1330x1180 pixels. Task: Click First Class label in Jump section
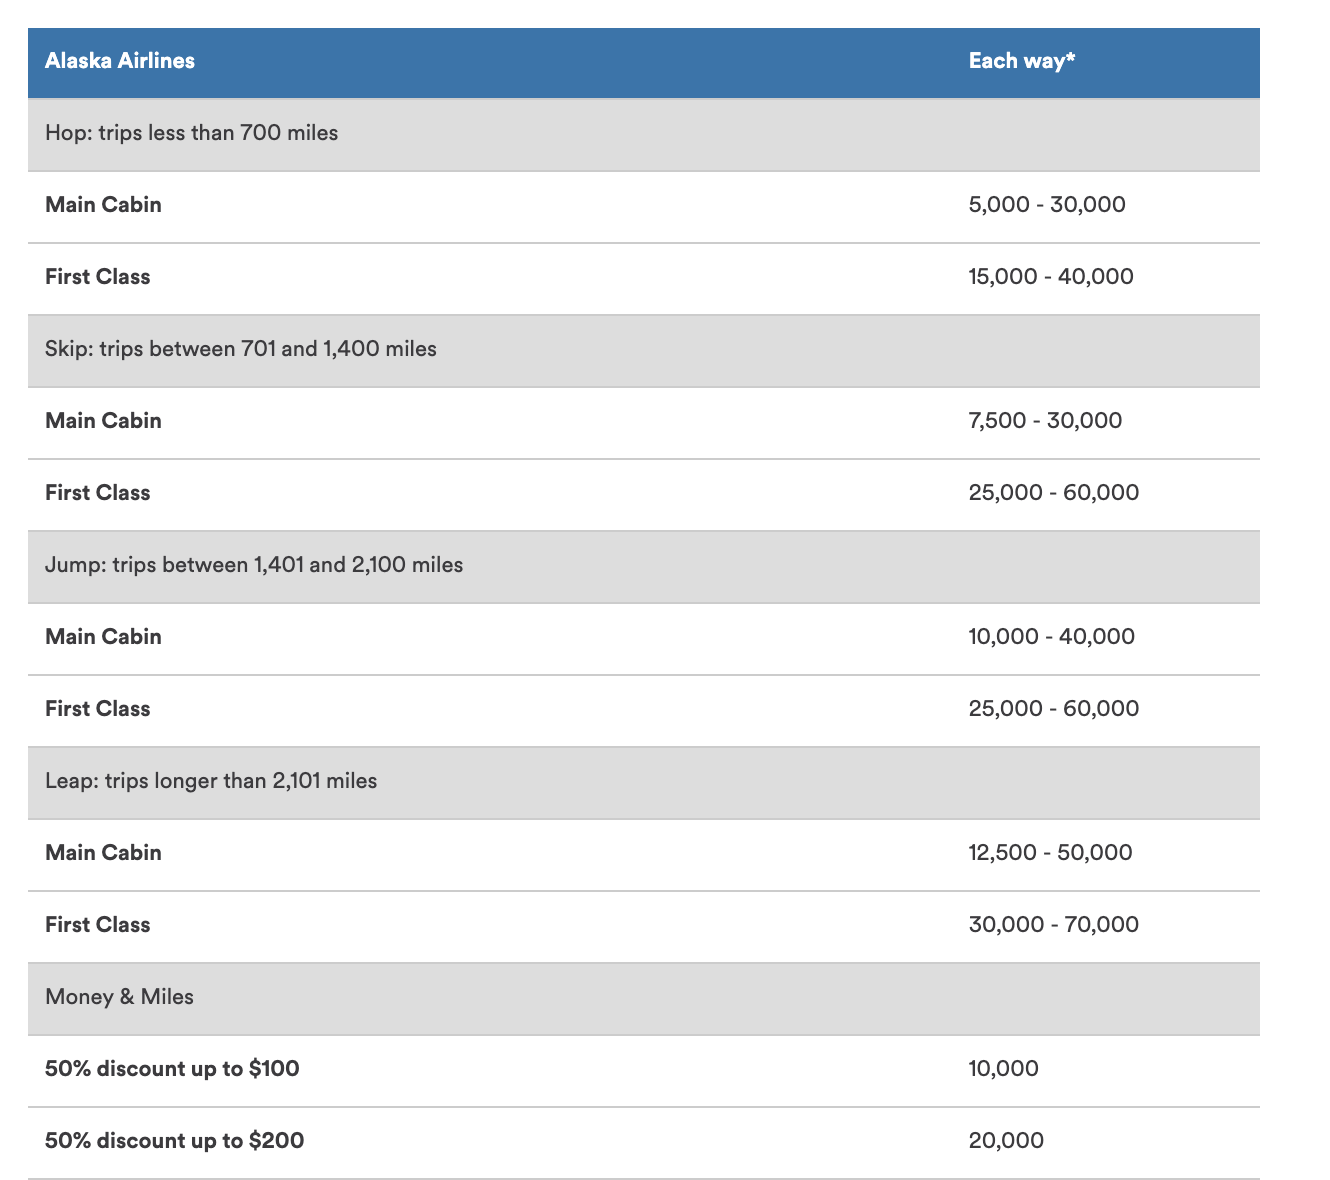pos(98,709)
